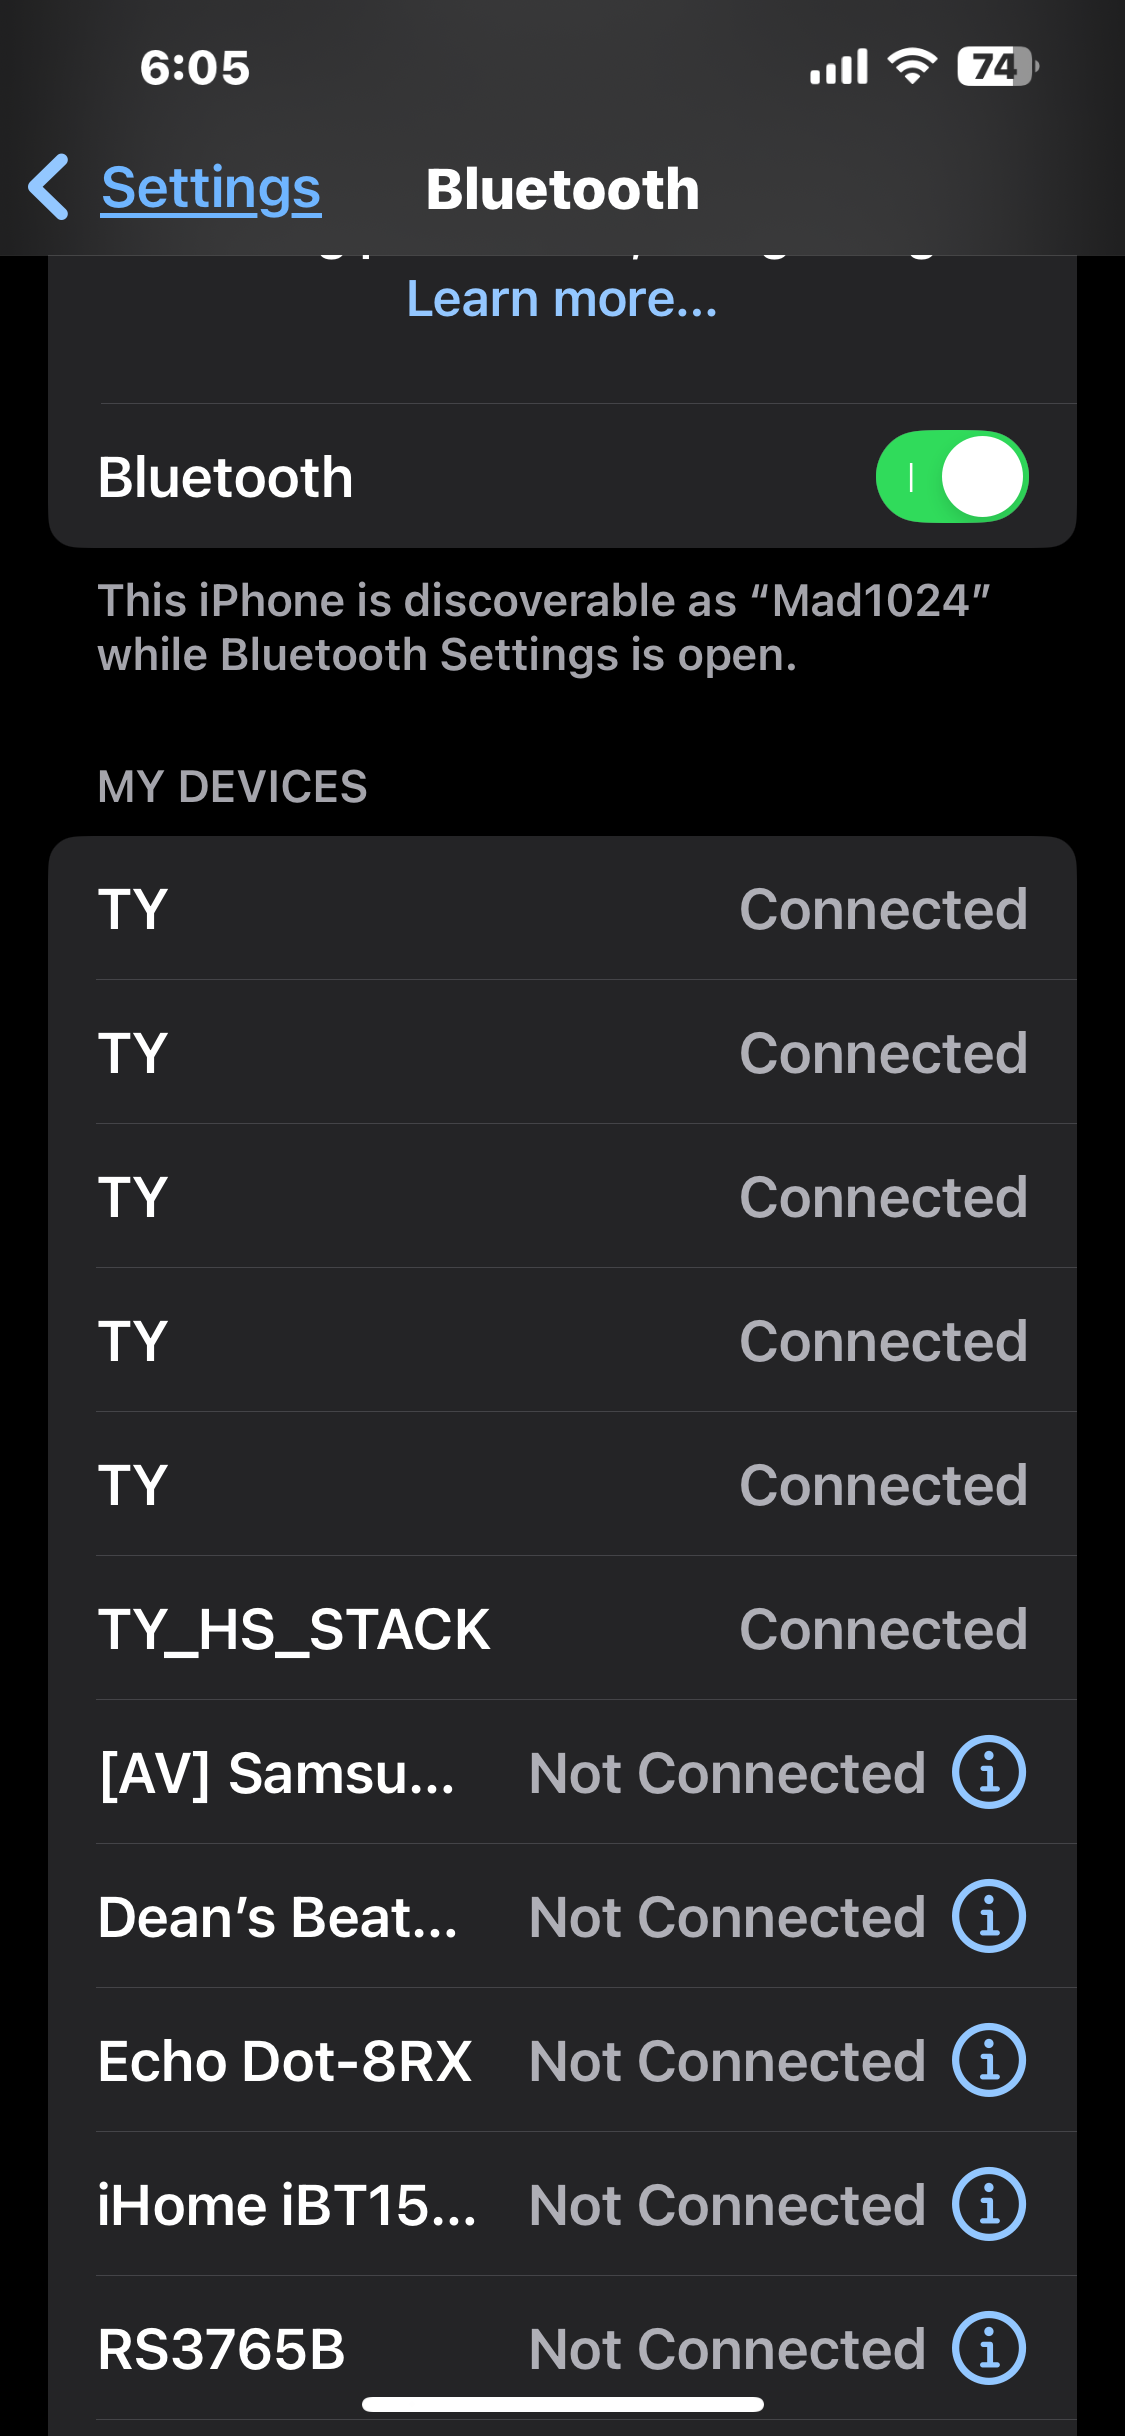
Task: Open the Learn more link
Action: coord(562,299)
